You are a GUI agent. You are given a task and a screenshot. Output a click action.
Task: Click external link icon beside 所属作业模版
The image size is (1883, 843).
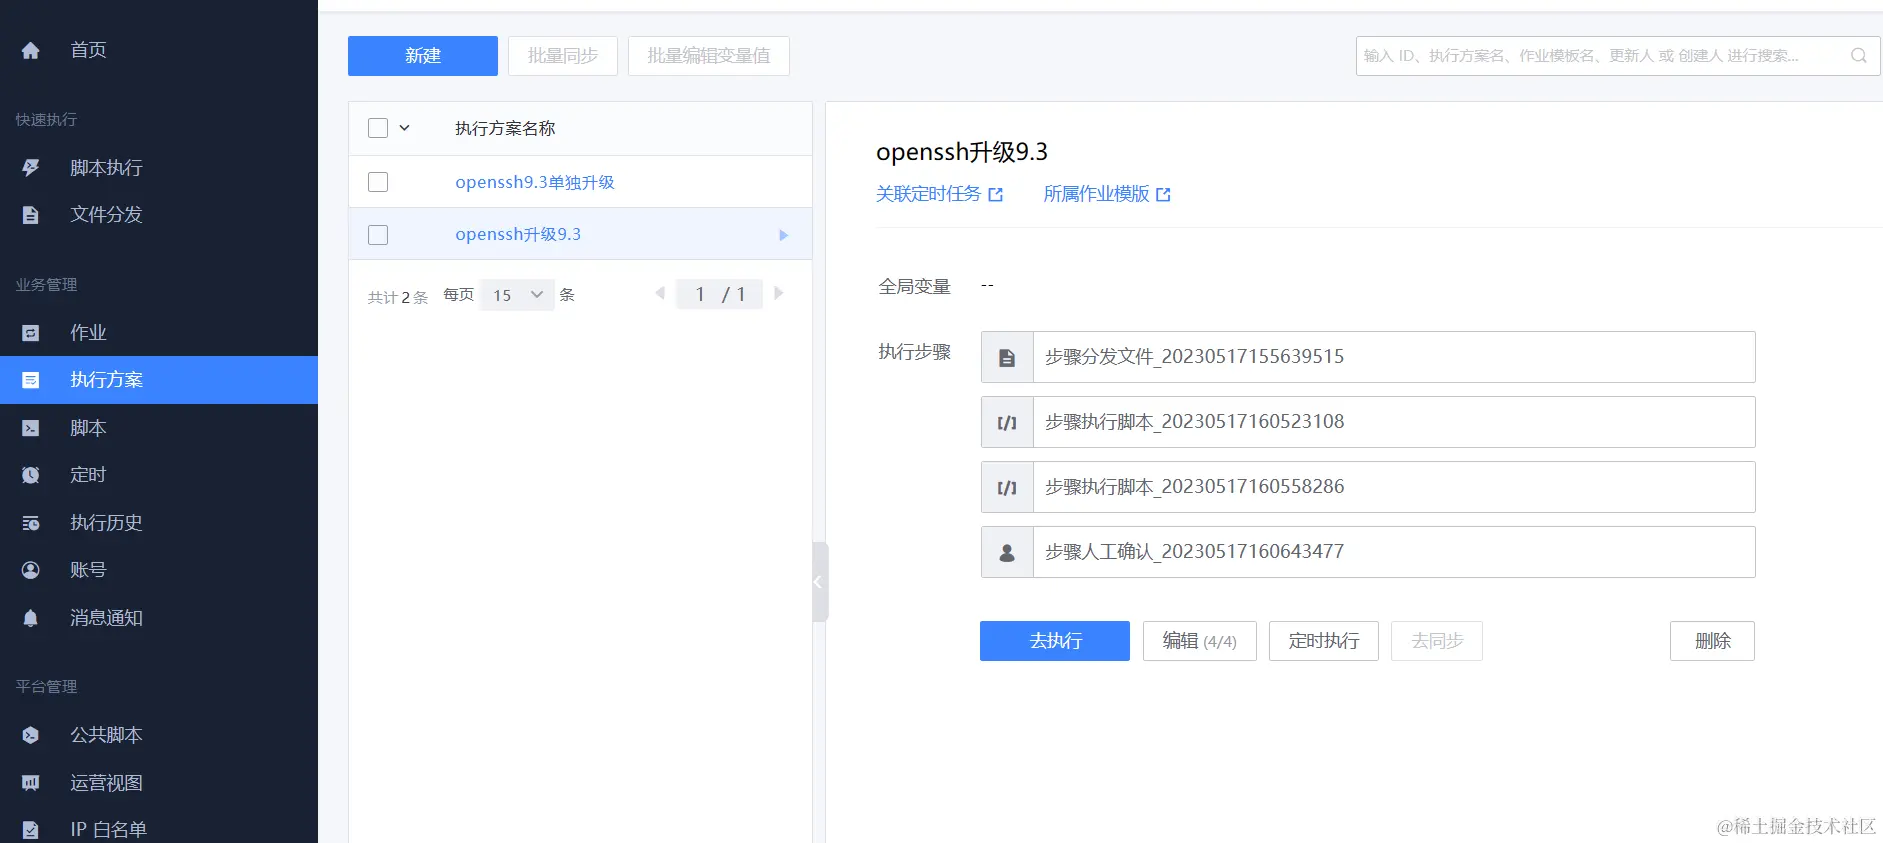pyautogui.click(x=1164, y=195)
